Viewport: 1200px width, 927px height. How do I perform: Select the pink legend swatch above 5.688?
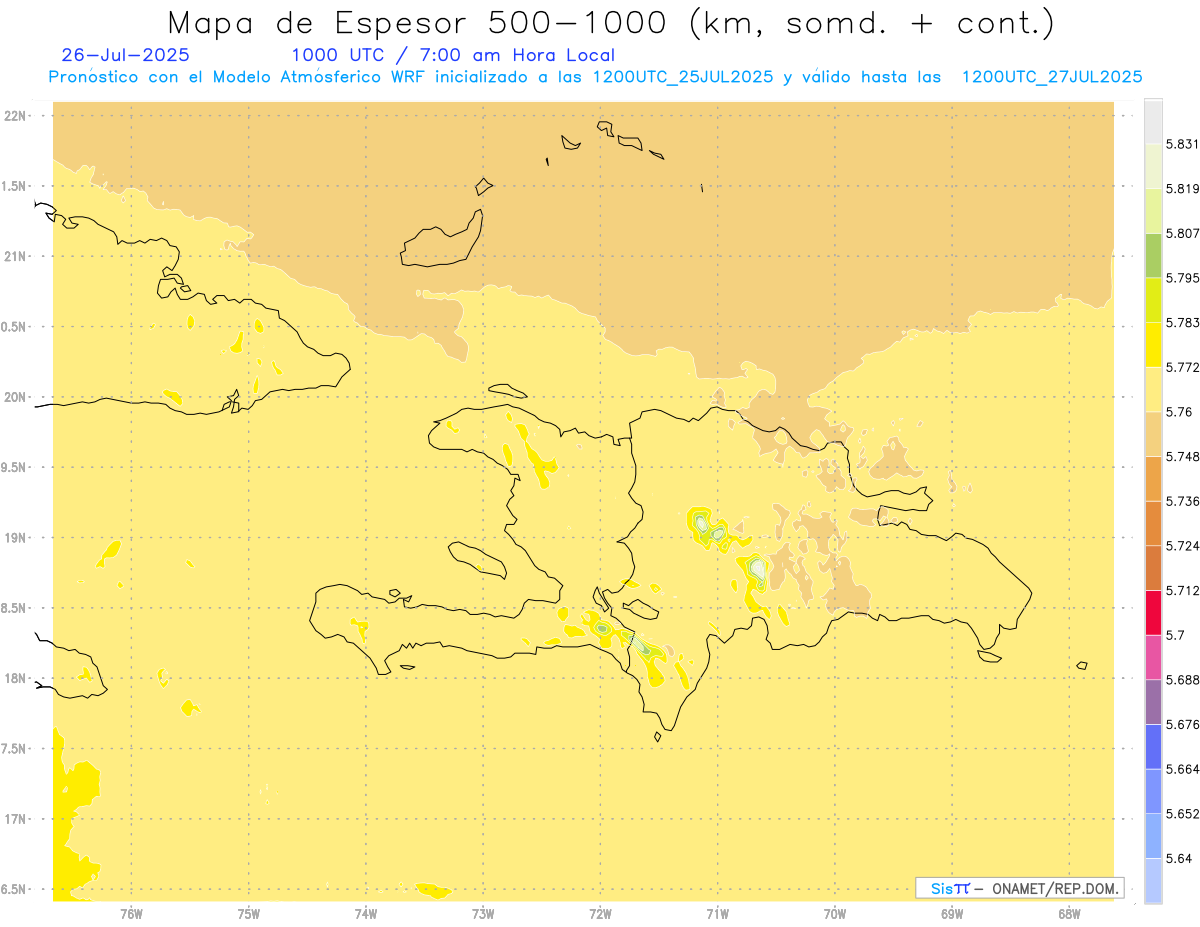(x=1153, y=657)
